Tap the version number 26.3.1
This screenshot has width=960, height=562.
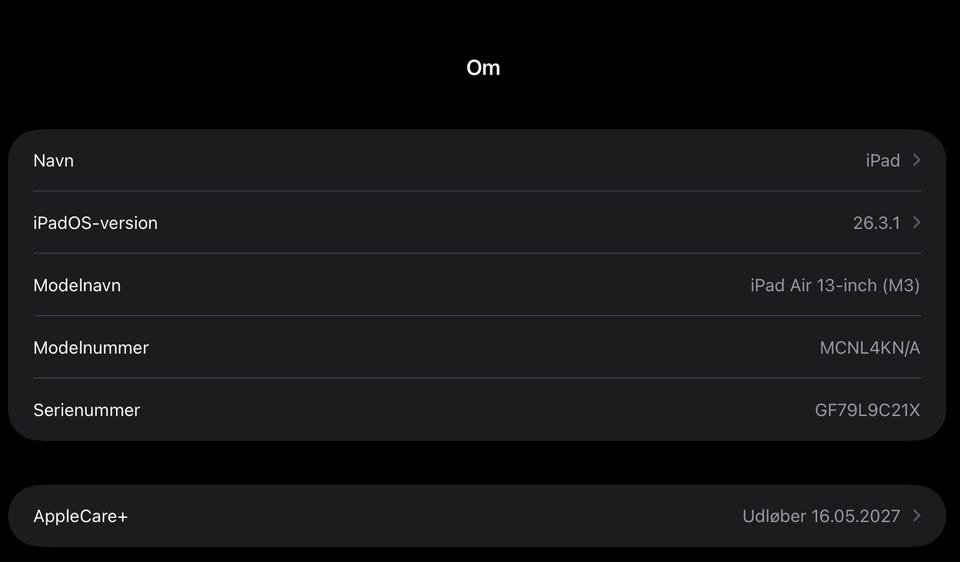pyautogui.click(x=876, y=223)
